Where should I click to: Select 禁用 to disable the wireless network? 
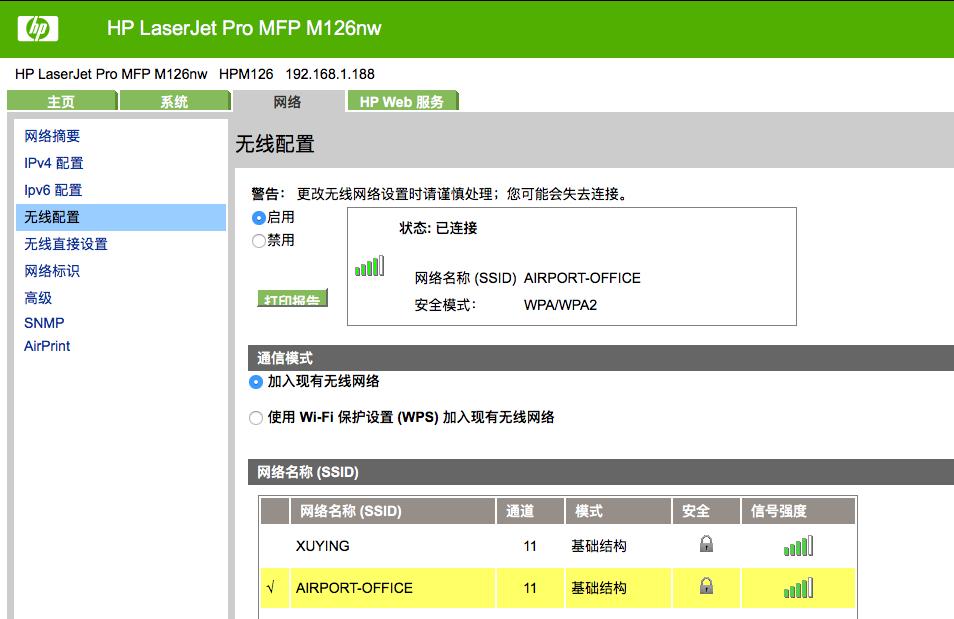(259, 240)
